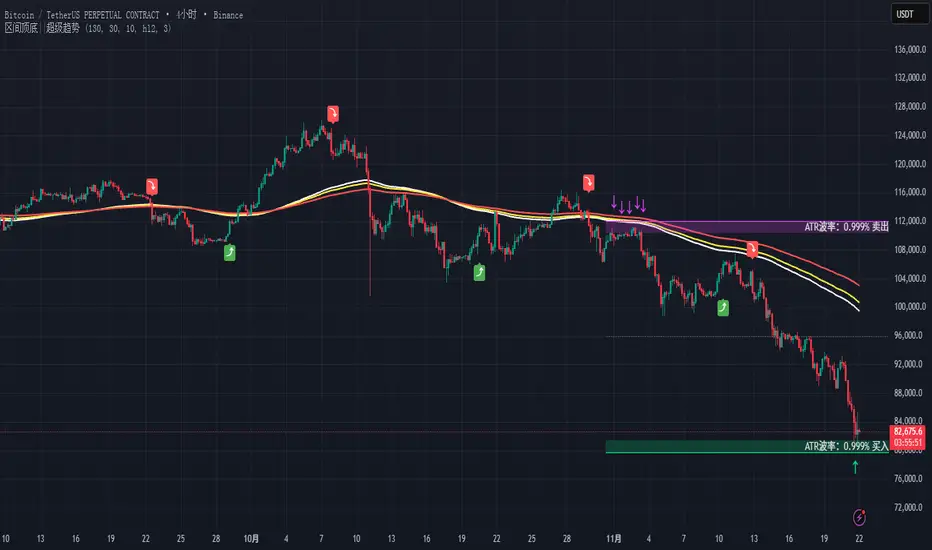Click the 10月 label on the date axis

click(251, 539)
